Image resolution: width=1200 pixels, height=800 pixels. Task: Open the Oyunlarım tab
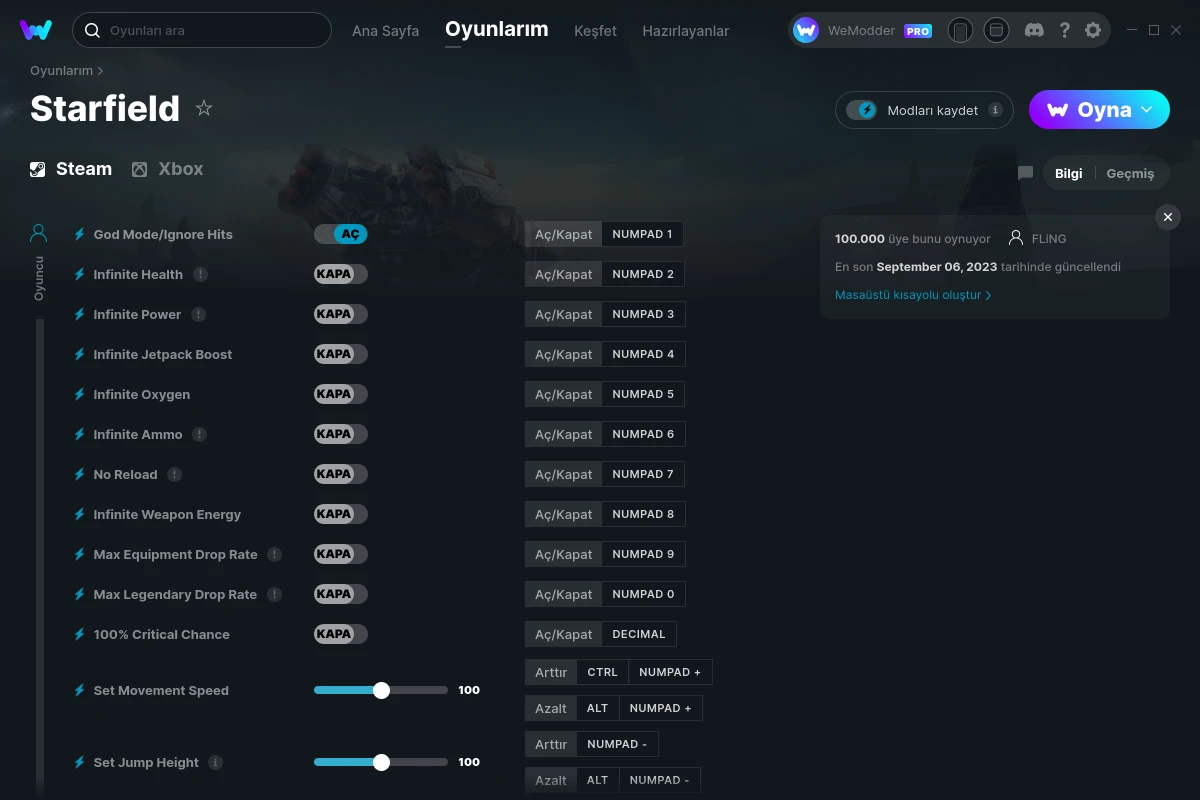[x=497, y=29]
